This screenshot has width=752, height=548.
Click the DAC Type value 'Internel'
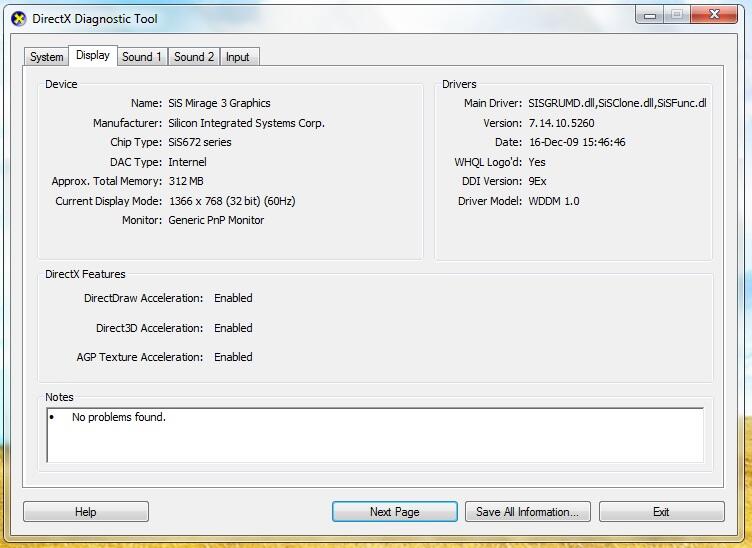pos(187,162)
